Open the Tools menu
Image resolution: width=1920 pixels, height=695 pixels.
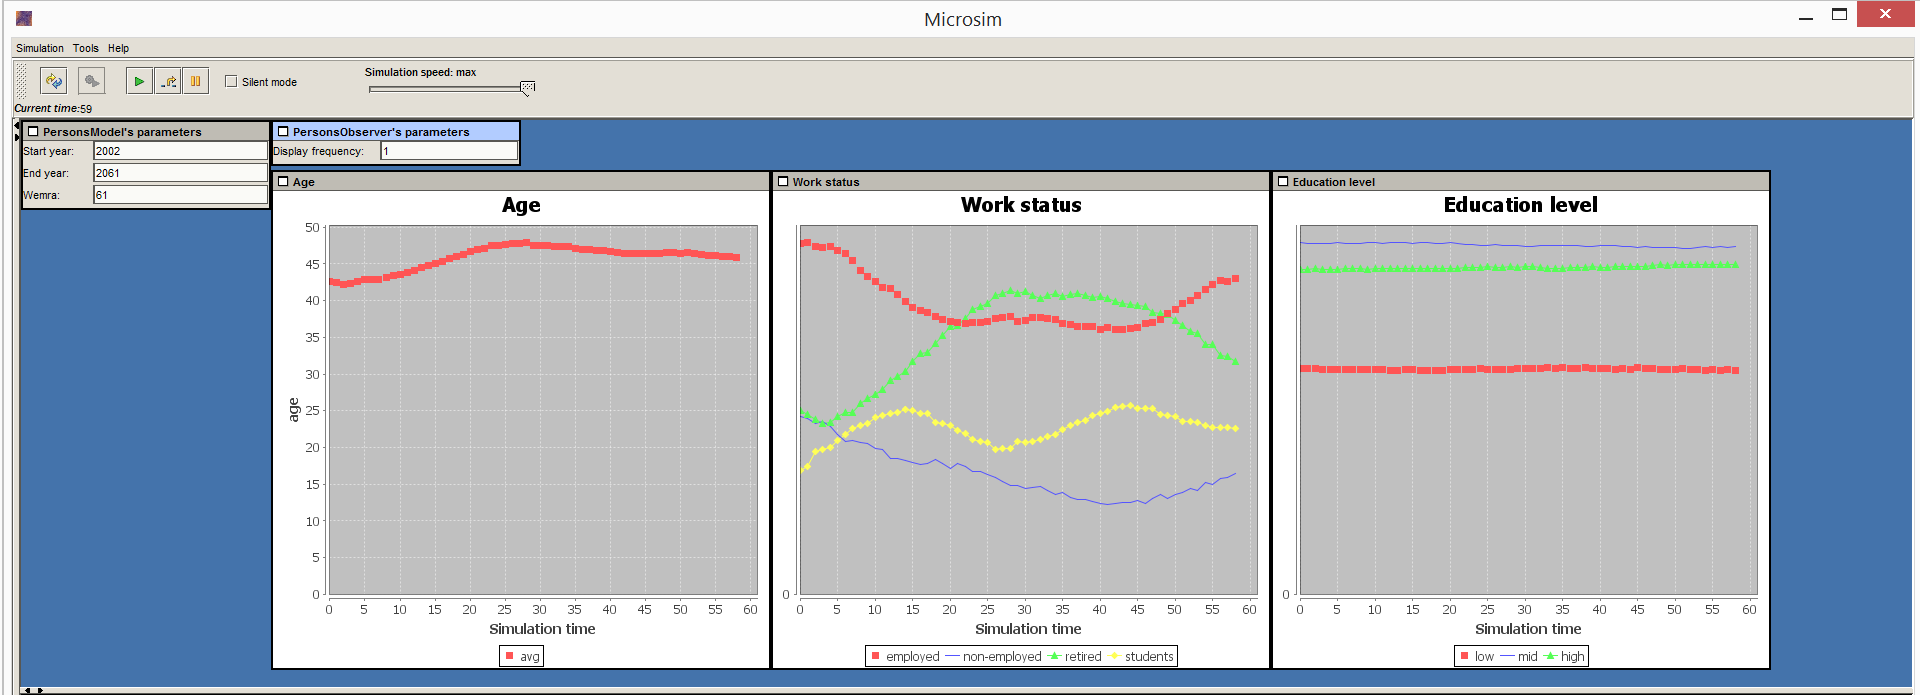click(x=85, y=48)
